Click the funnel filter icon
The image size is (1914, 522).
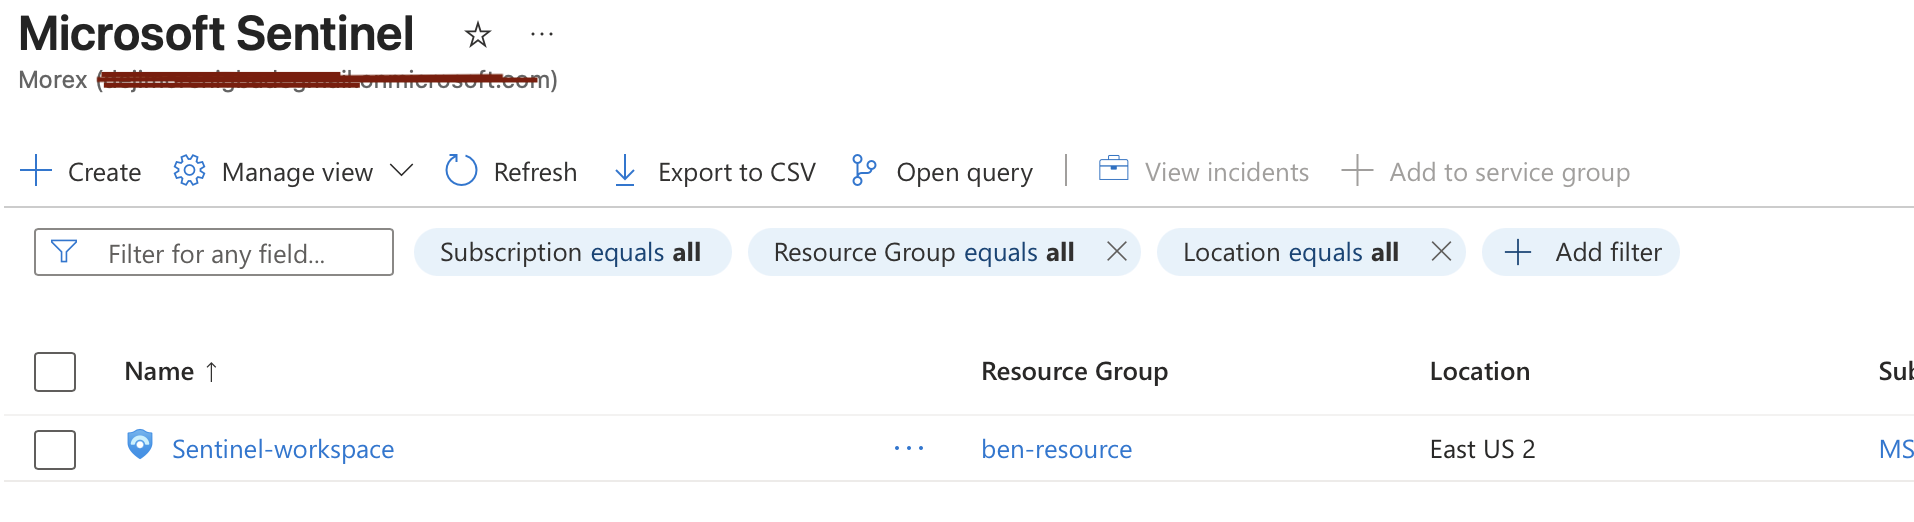[64, 252]
